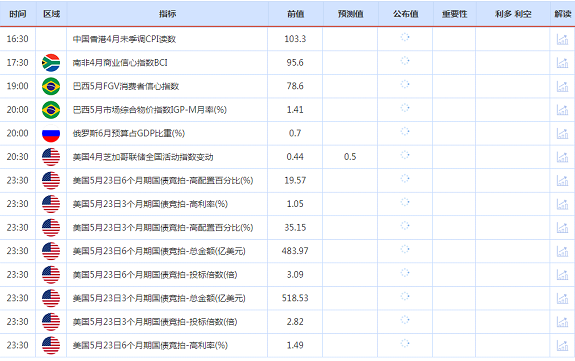The image size is (575, 361).
Task: Click the previous value 103.3
Action: 295,39
